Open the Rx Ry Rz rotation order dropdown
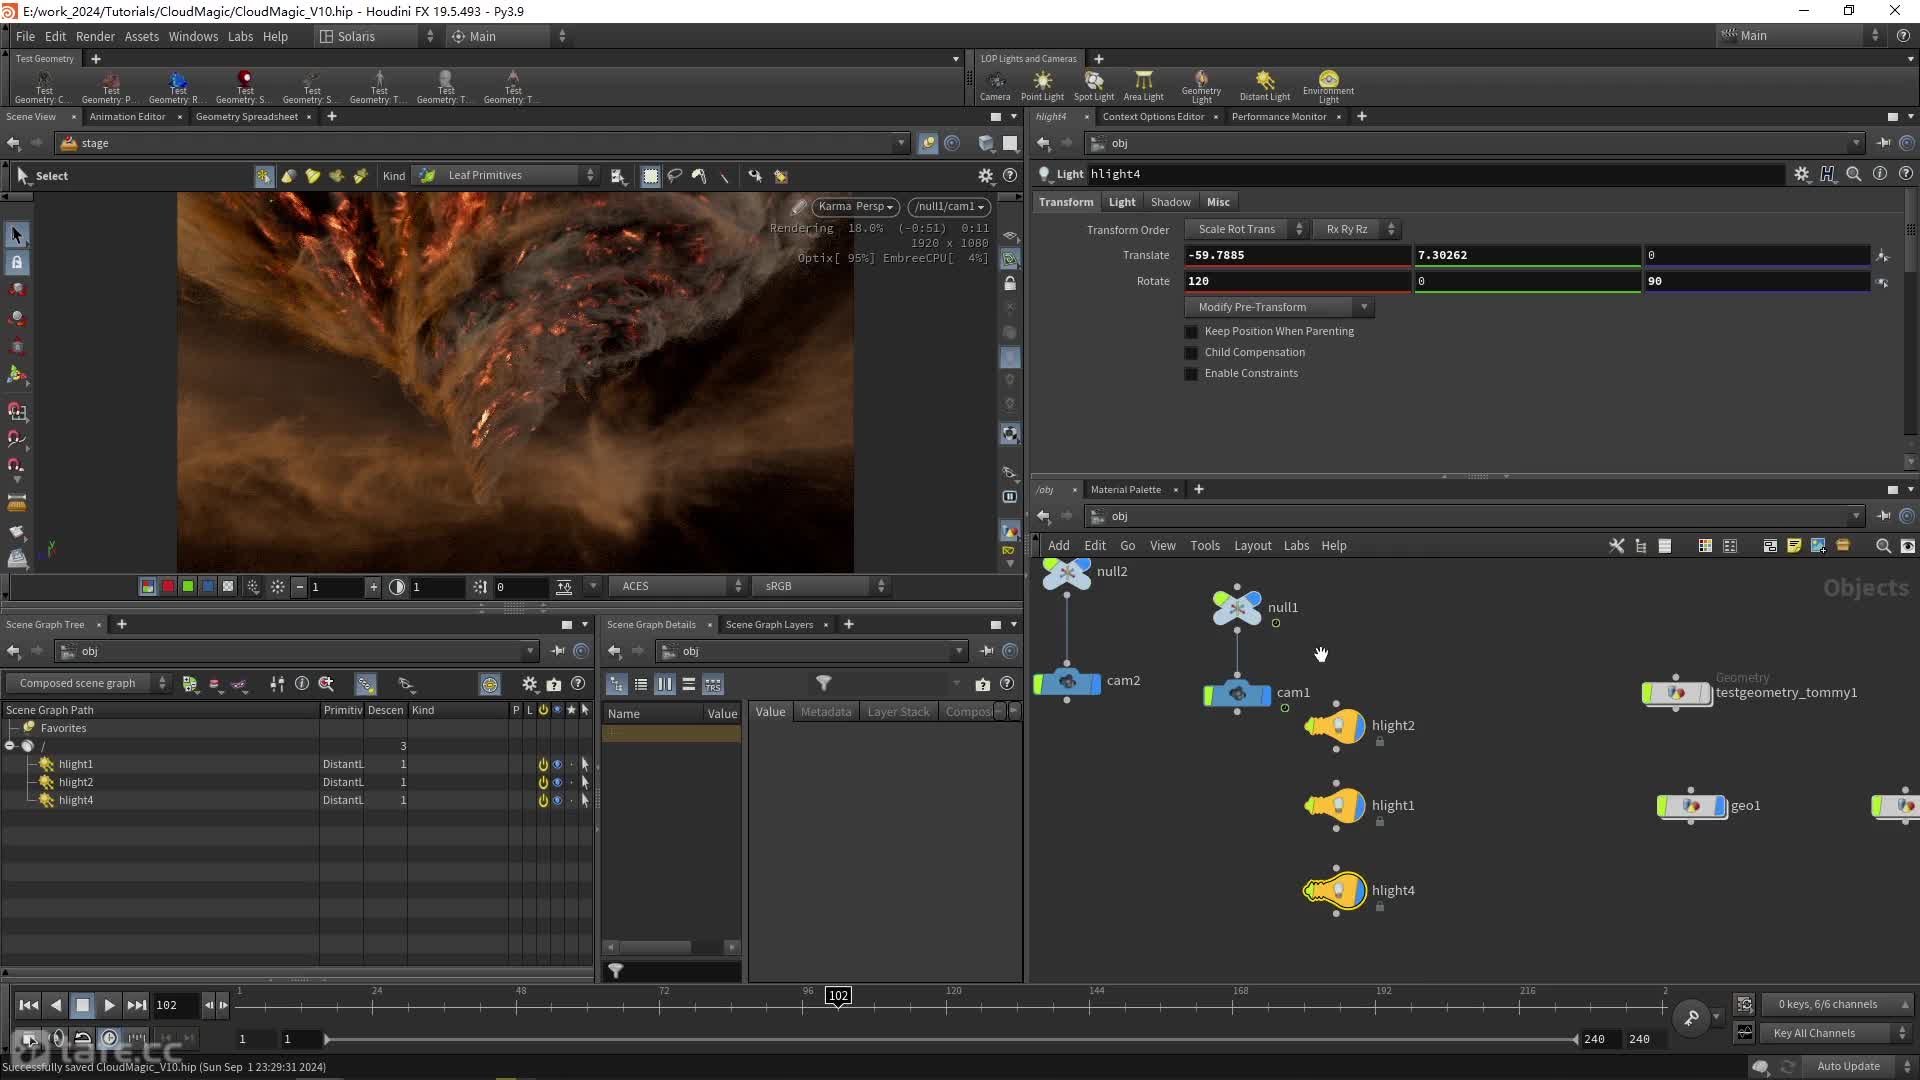Image resolution: width=1920 pixels, height=1080 pixels. (1355, 229)
